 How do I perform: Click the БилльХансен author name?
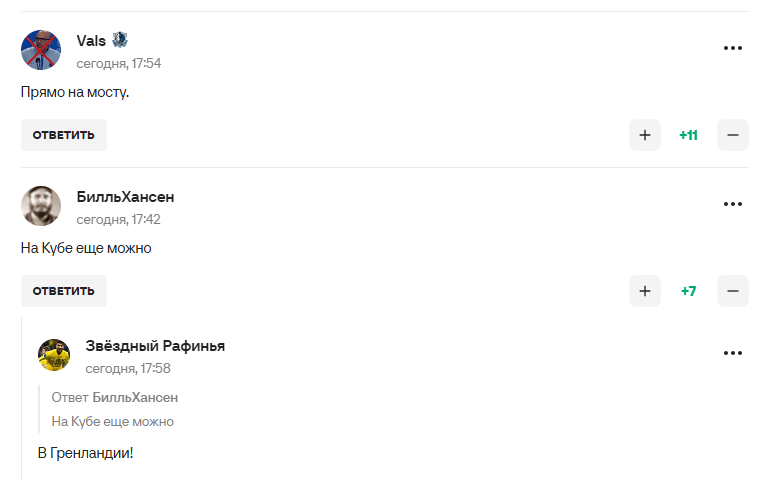coord(125,197)
